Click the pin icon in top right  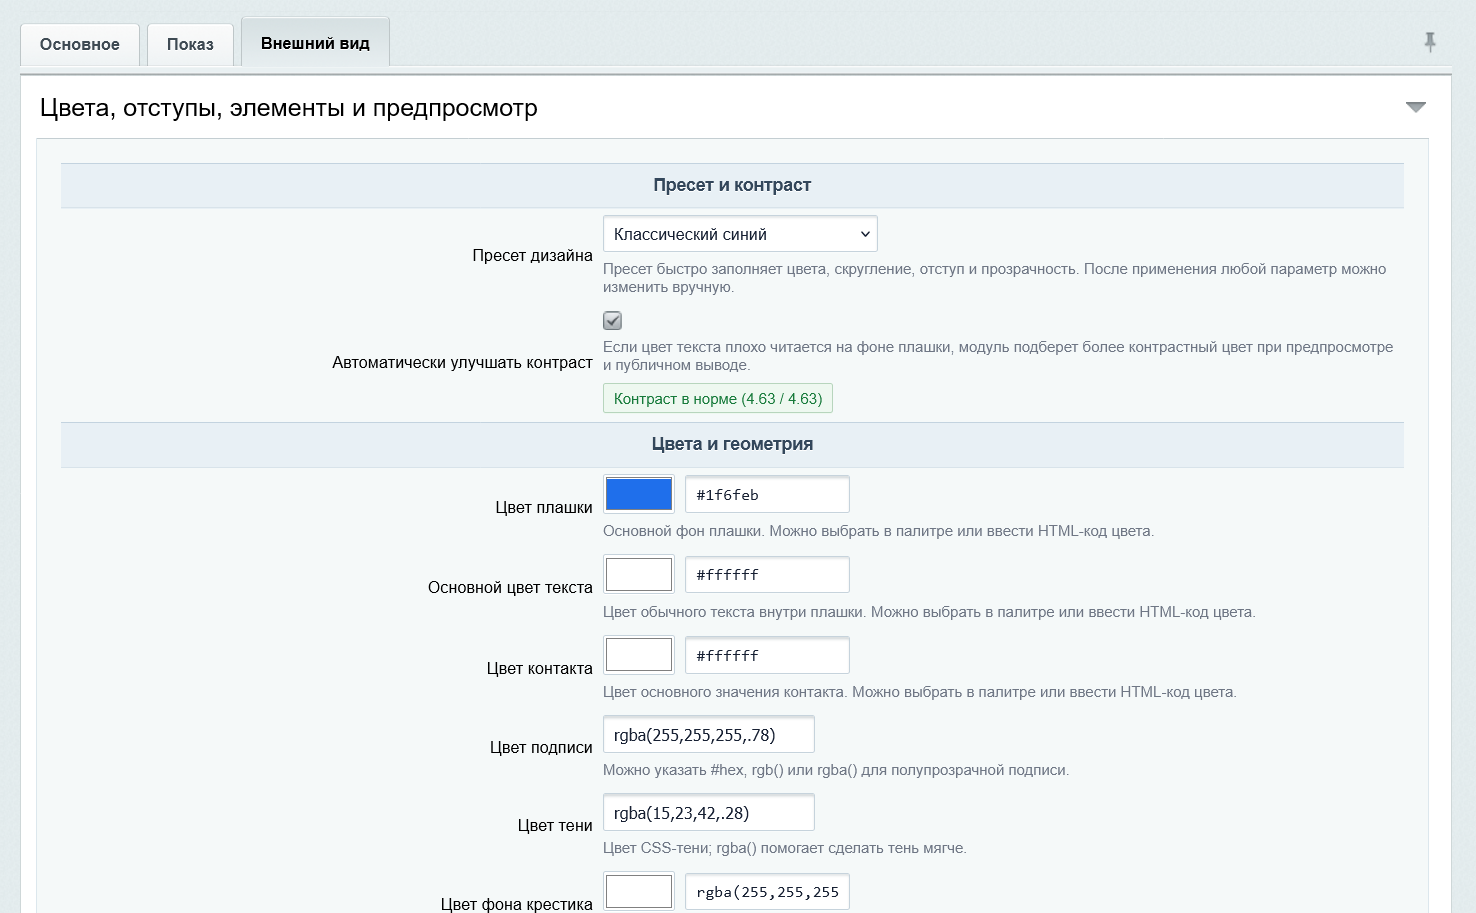(1430, 42)
